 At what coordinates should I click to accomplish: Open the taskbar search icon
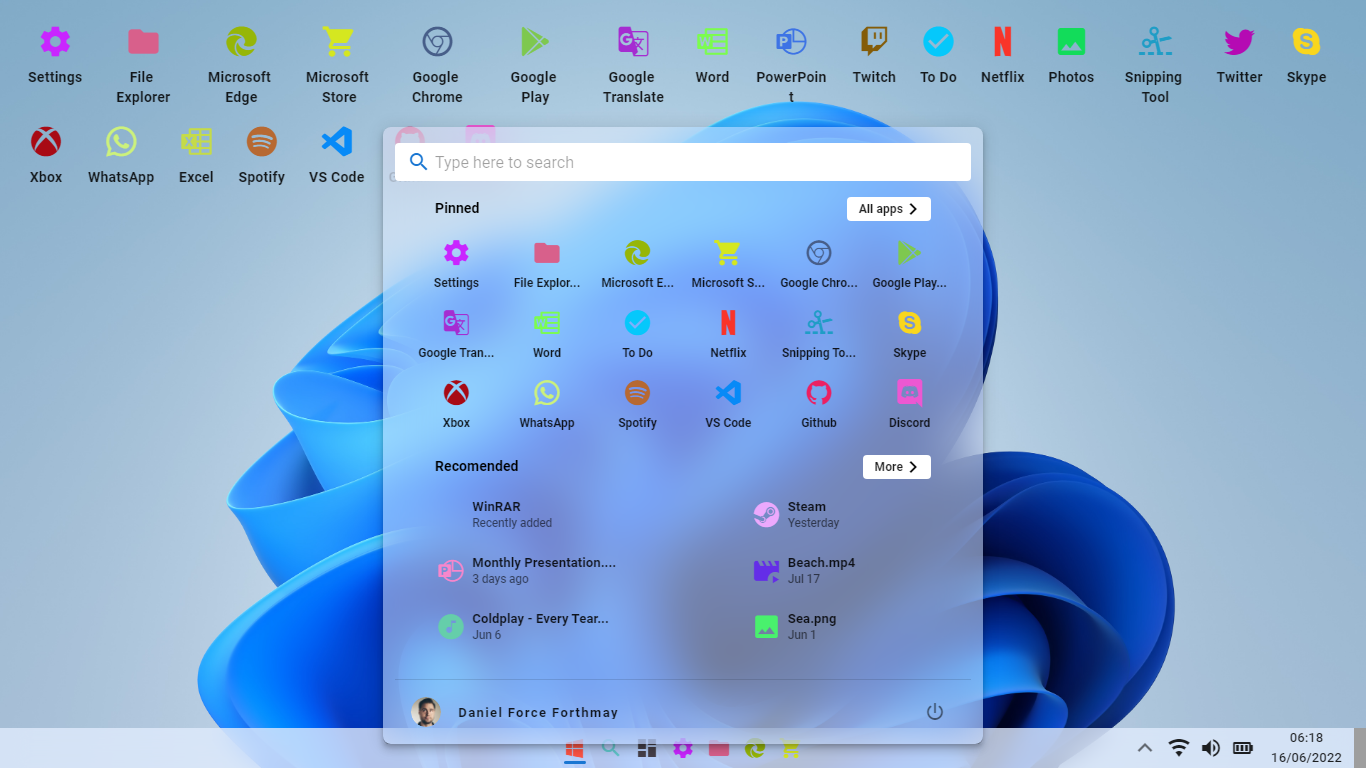coord(610,748)
